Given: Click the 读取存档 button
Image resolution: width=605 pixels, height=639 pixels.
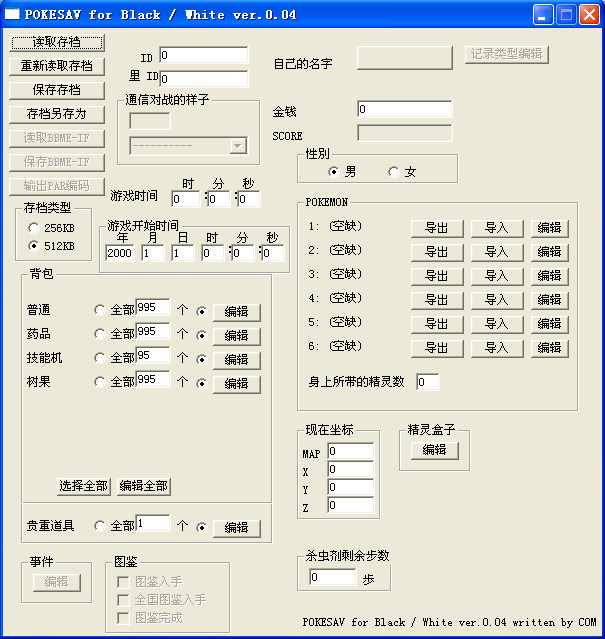Looking at the screenshot, I should tap(57, 42).
